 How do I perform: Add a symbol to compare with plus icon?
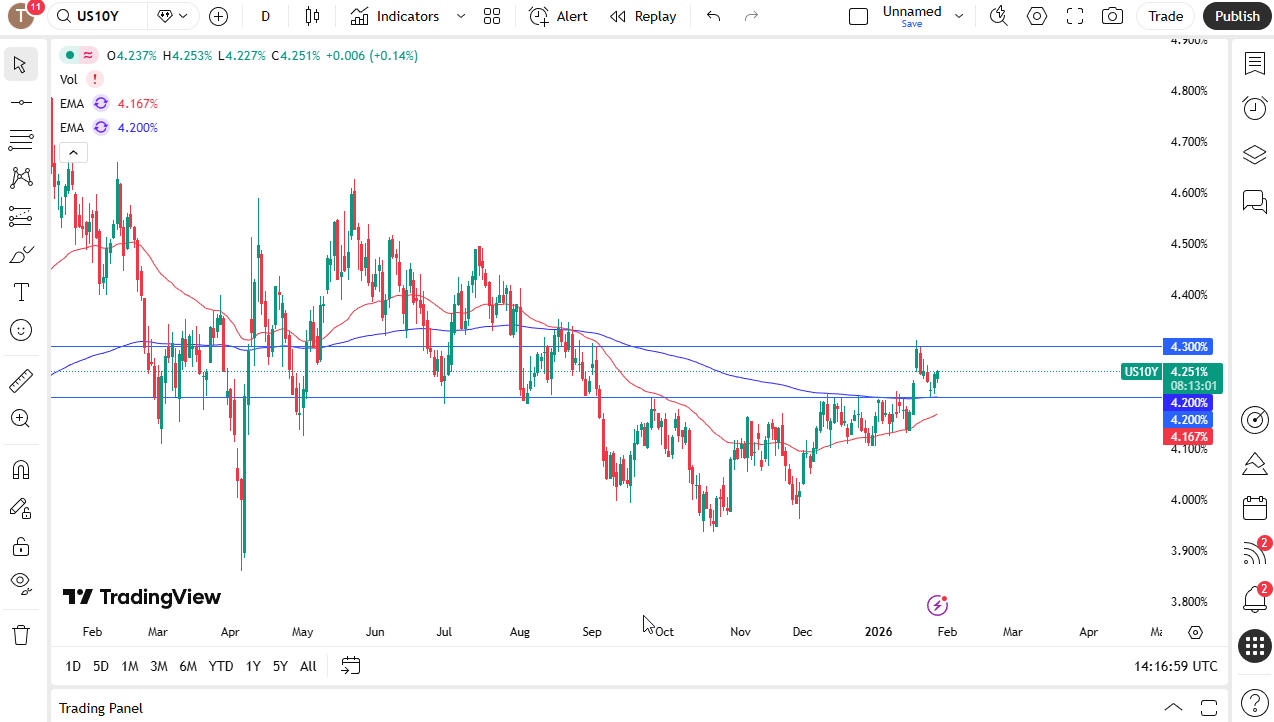[218, 16]
